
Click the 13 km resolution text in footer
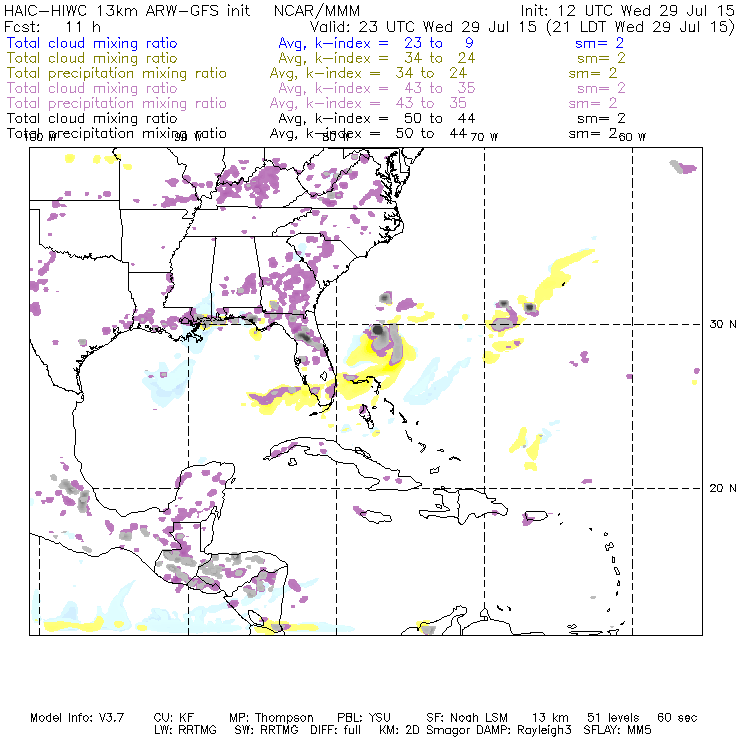[x=550, y=718]
